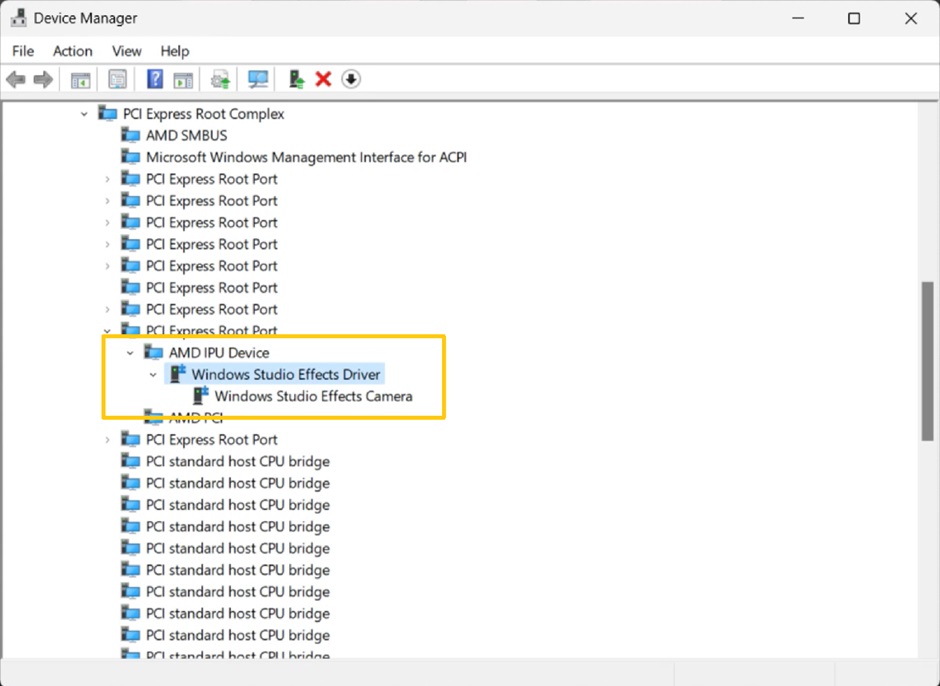Collapse the PCI Express Root Complex node

tap(84, 113)
